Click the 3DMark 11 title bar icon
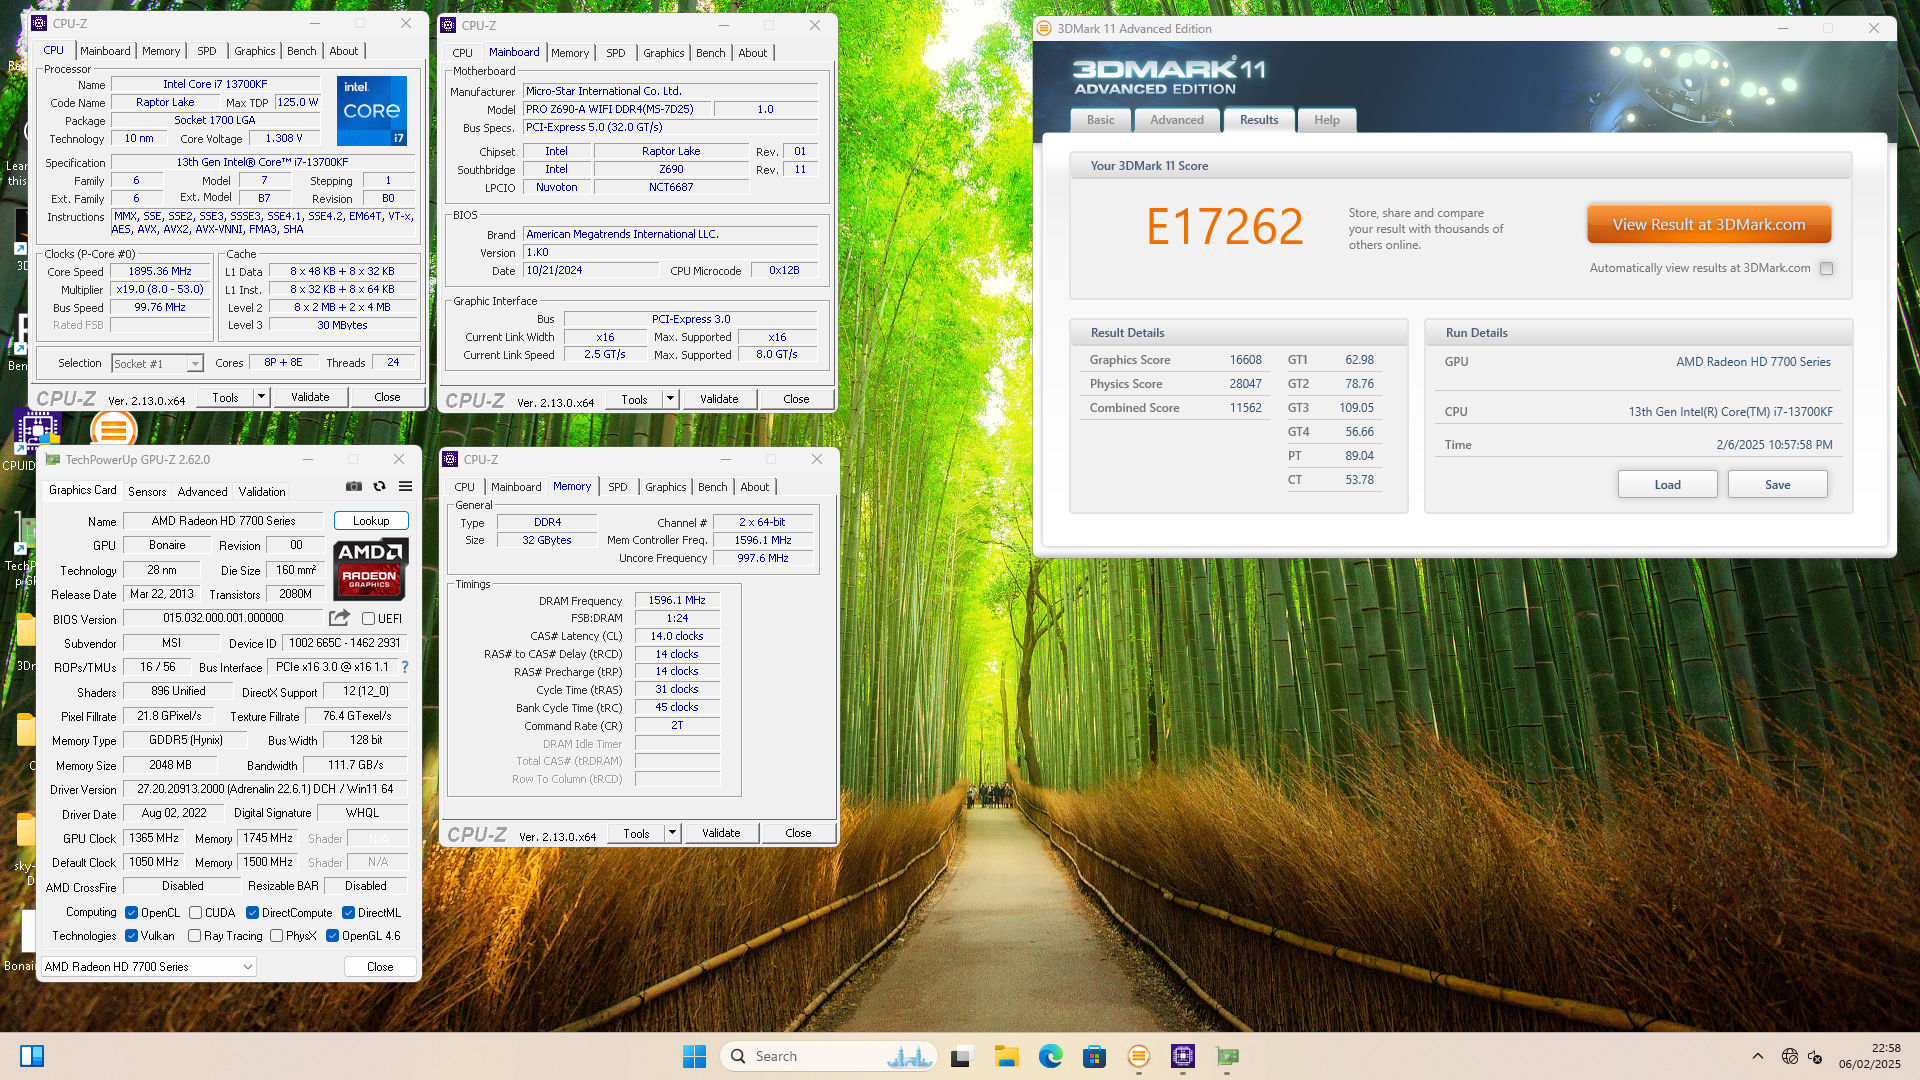This screenshot has width=1920, height=1080. point(1044,28)
